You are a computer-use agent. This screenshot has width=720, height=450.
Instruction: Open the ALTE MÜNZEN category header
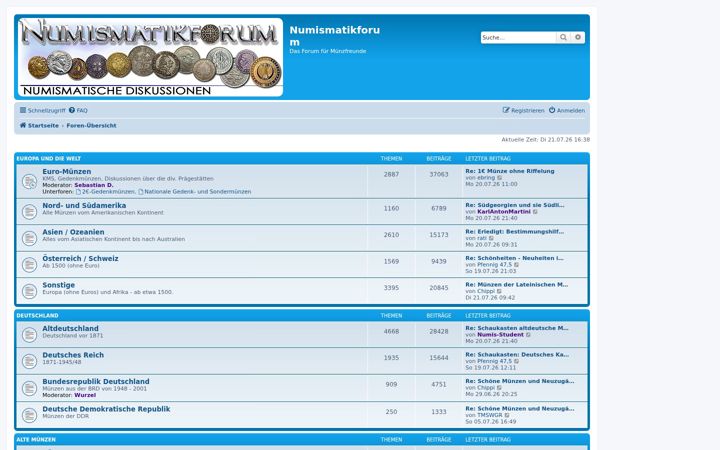[x=36, y=439]
